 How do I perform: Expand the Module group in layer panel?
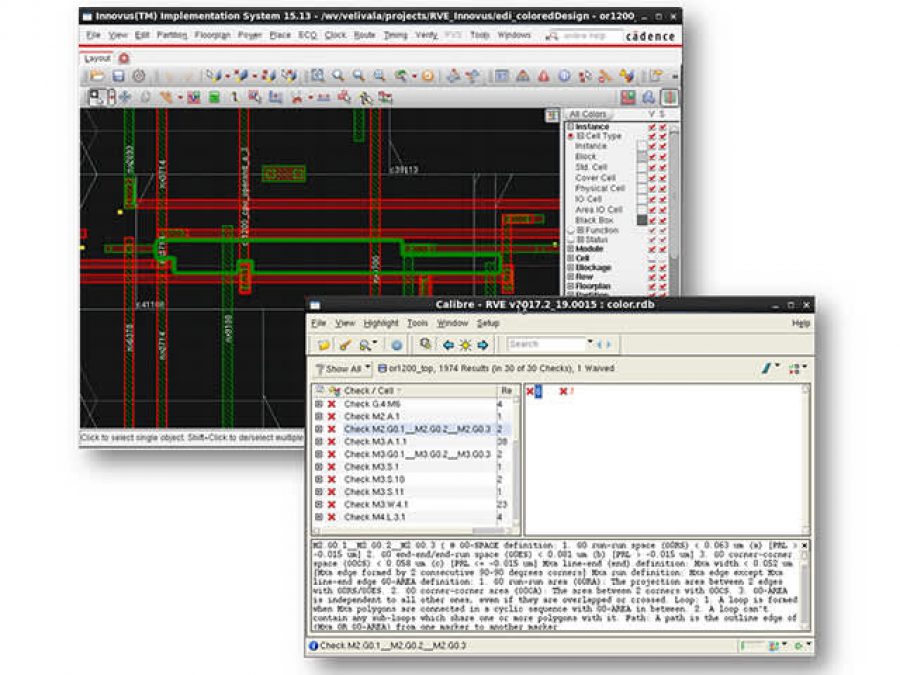[571, 248]
